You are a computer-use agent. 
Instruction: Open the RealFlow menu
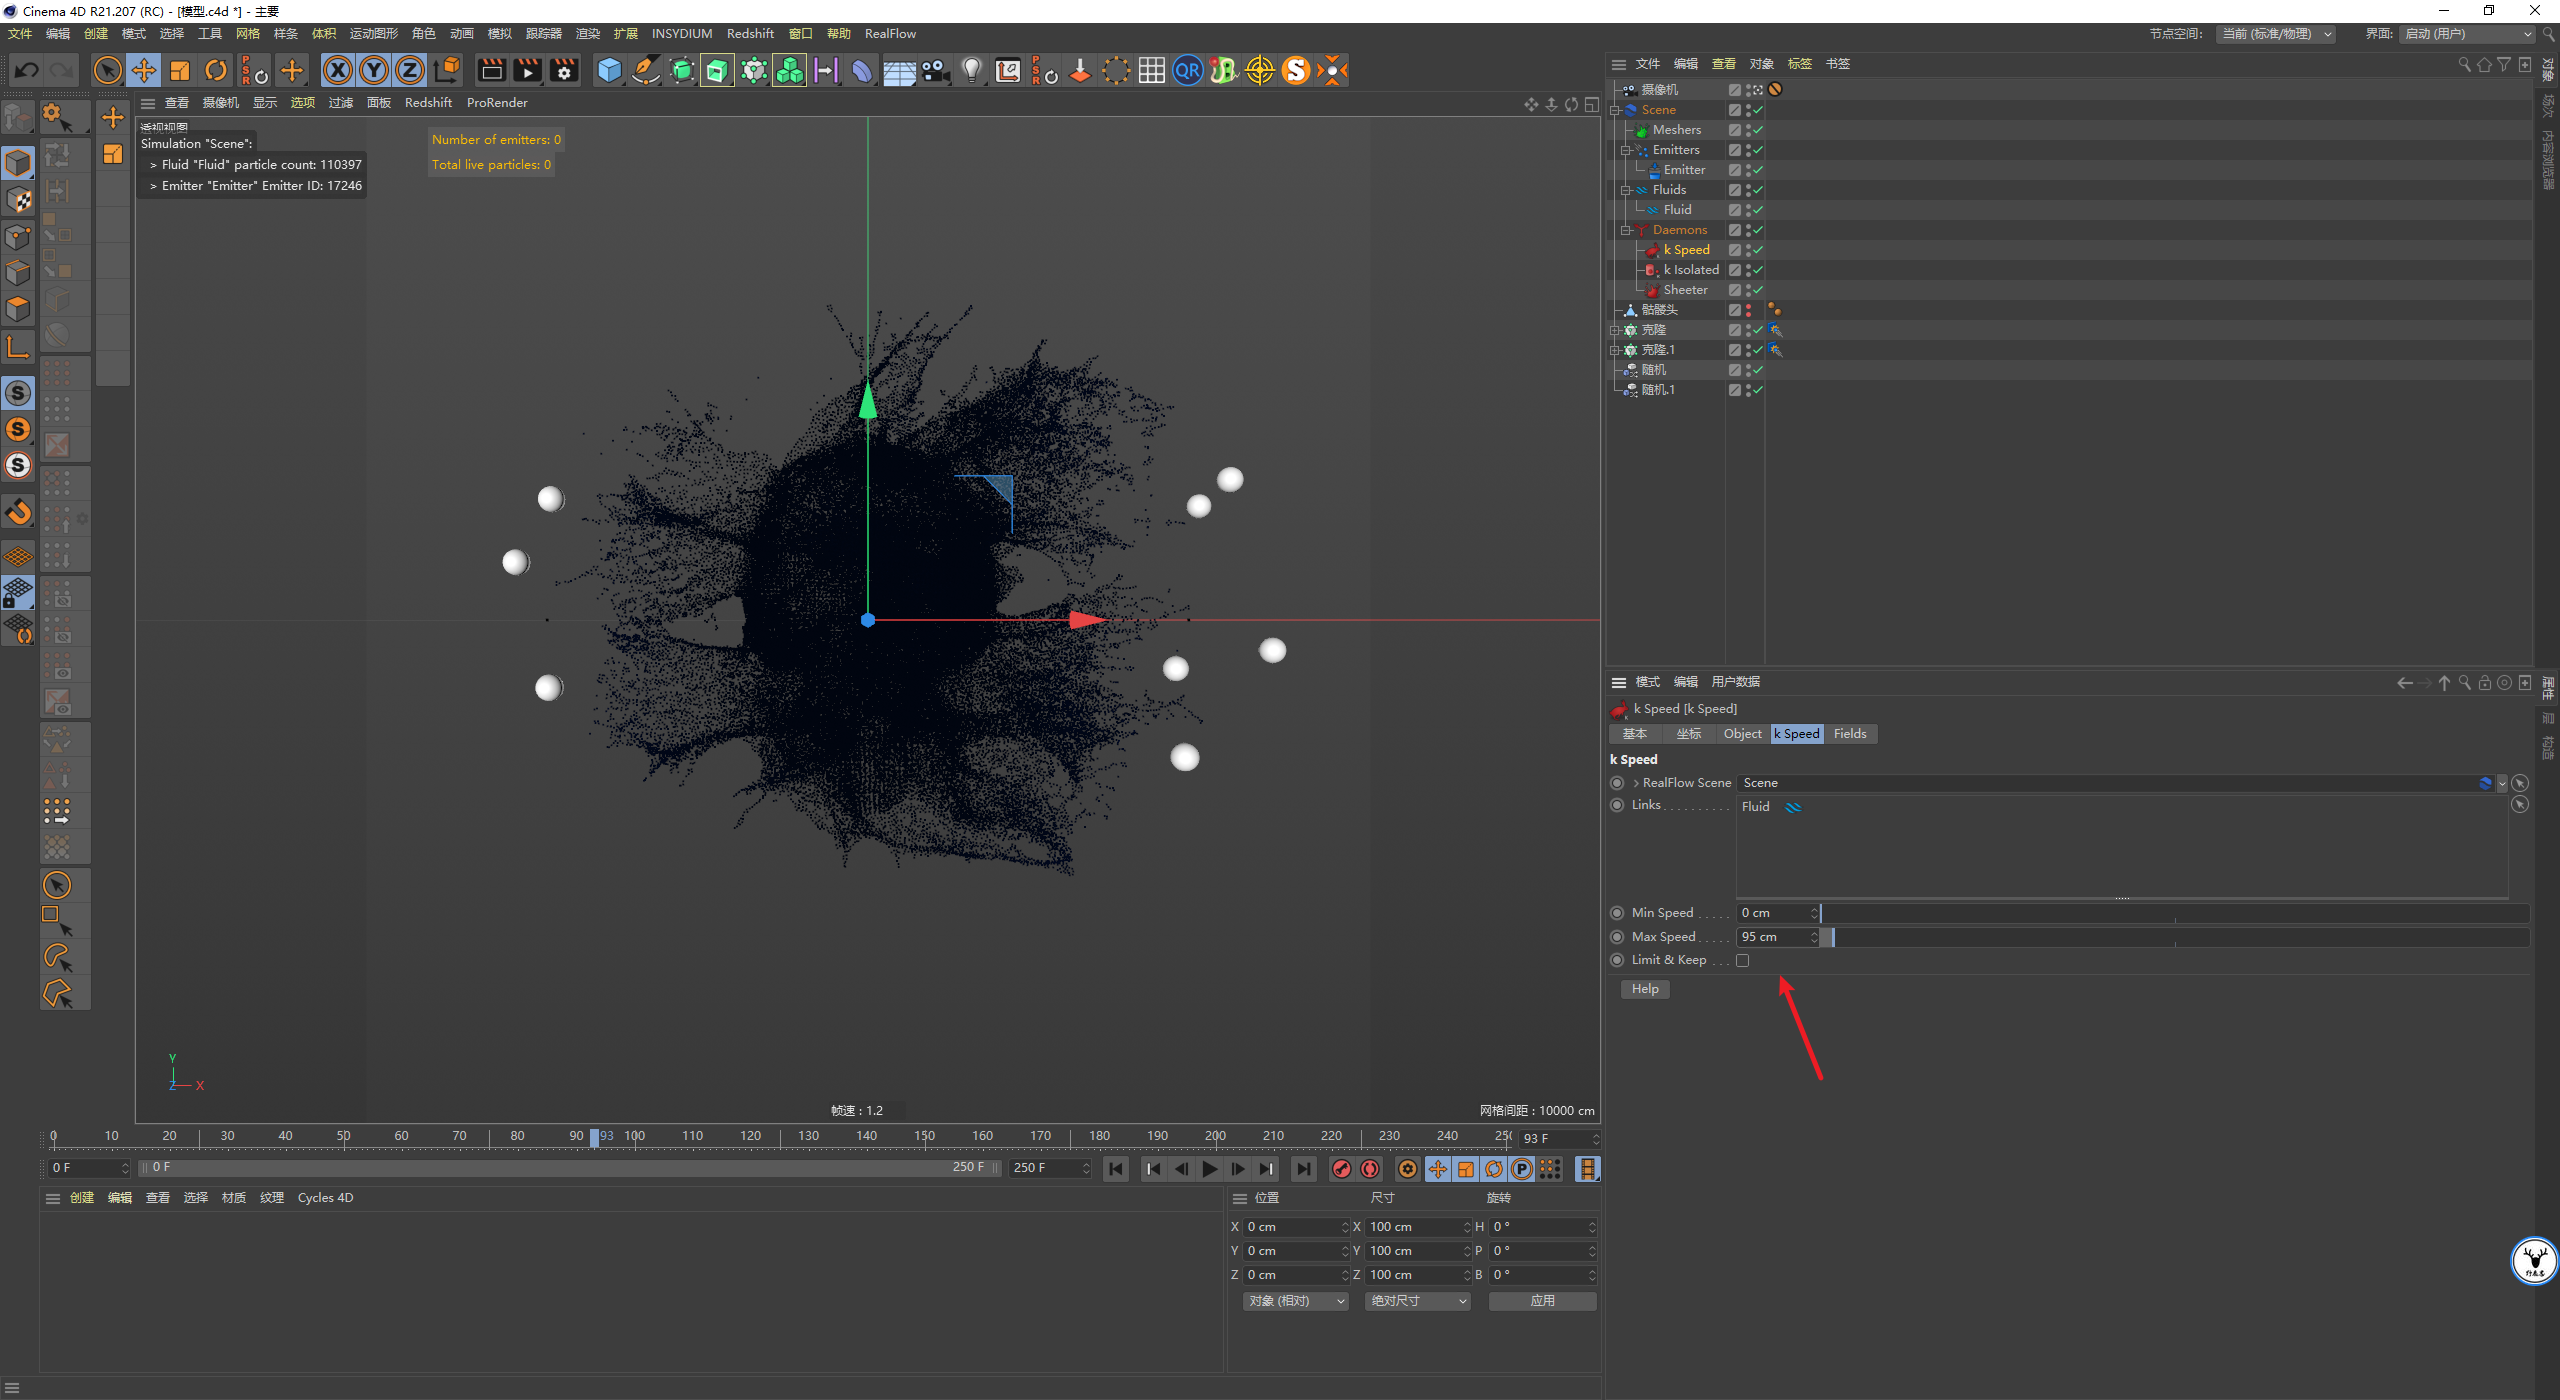coord(890,34)
